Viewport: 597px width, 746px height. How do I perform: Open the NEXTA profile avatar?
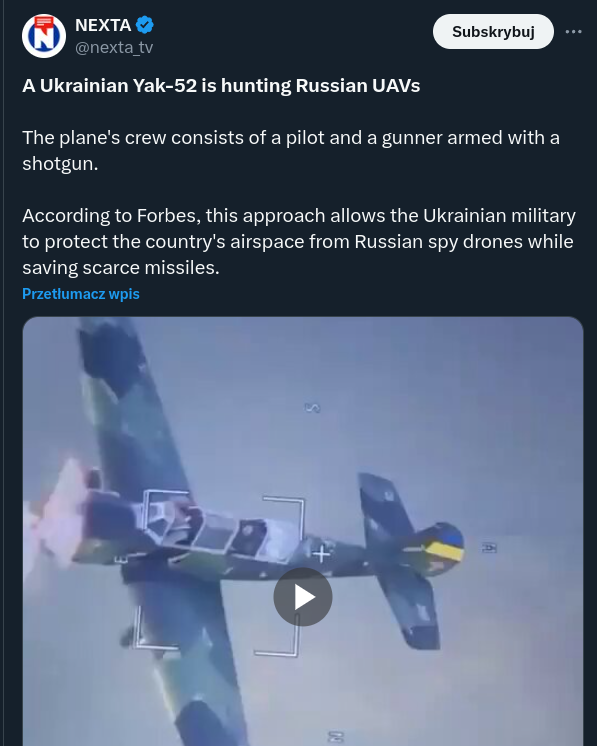44,36
